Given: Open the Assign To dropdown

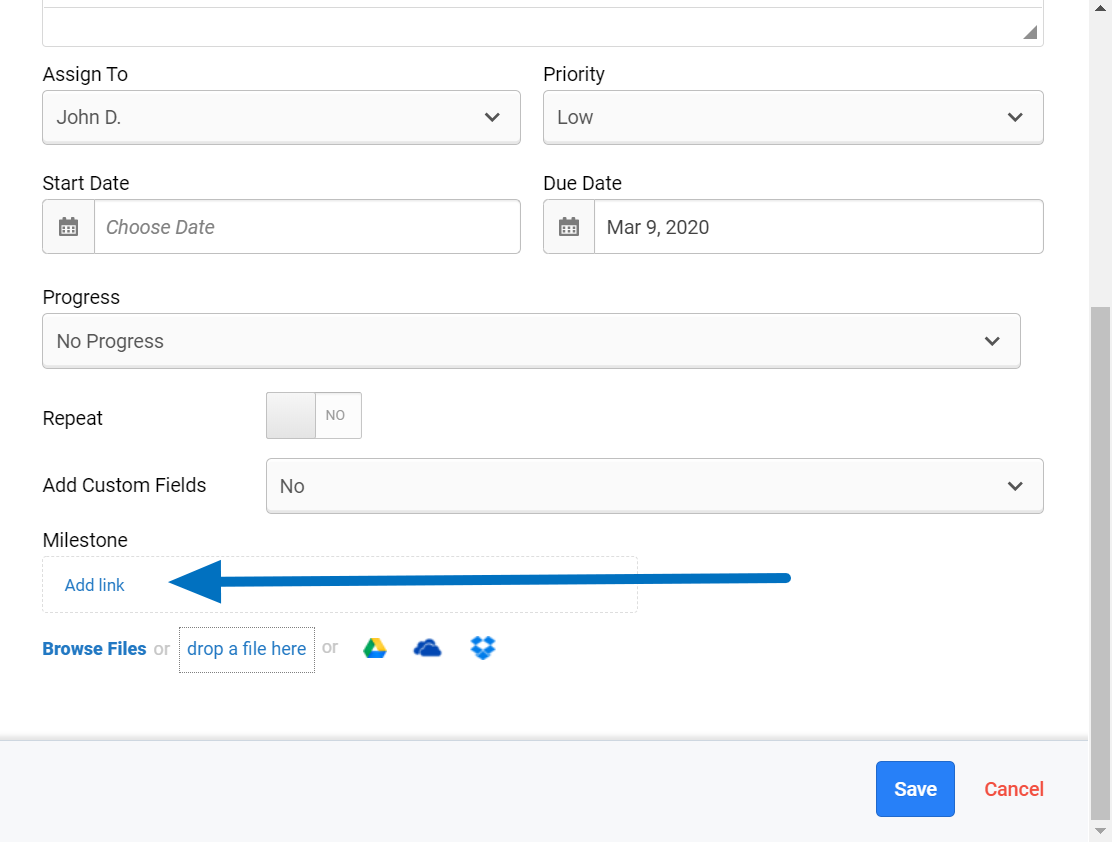Looking at the screenshot, I should click(x=281, y=117).
